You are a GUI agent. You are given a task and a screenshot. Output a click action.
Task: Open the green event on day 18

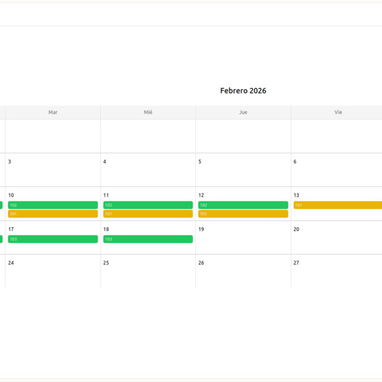coord(148,239)
